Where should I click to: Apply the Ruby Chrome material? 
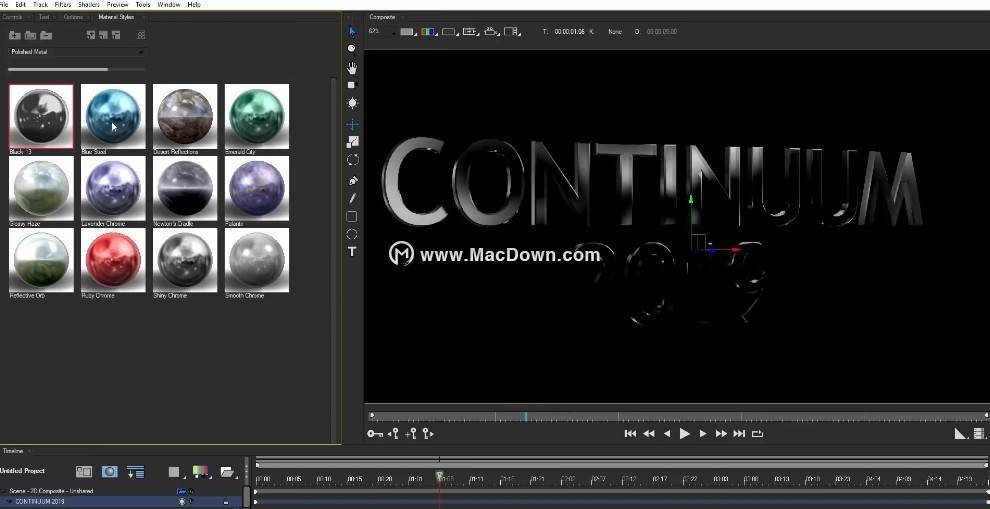113,260
